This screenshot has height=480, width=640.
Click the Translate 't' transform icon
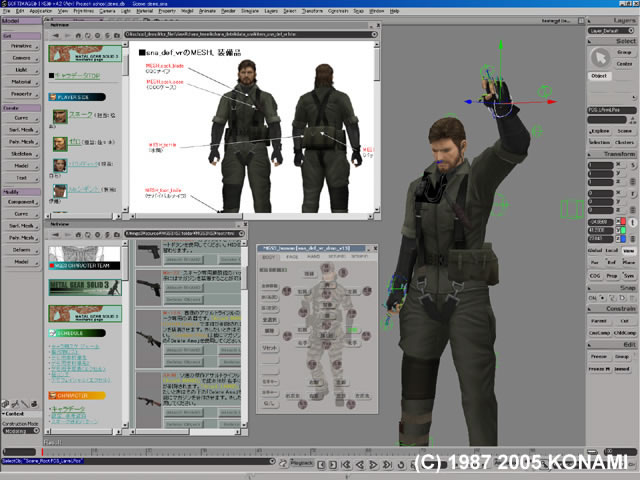pyautogui.click(x=632, y=222)
